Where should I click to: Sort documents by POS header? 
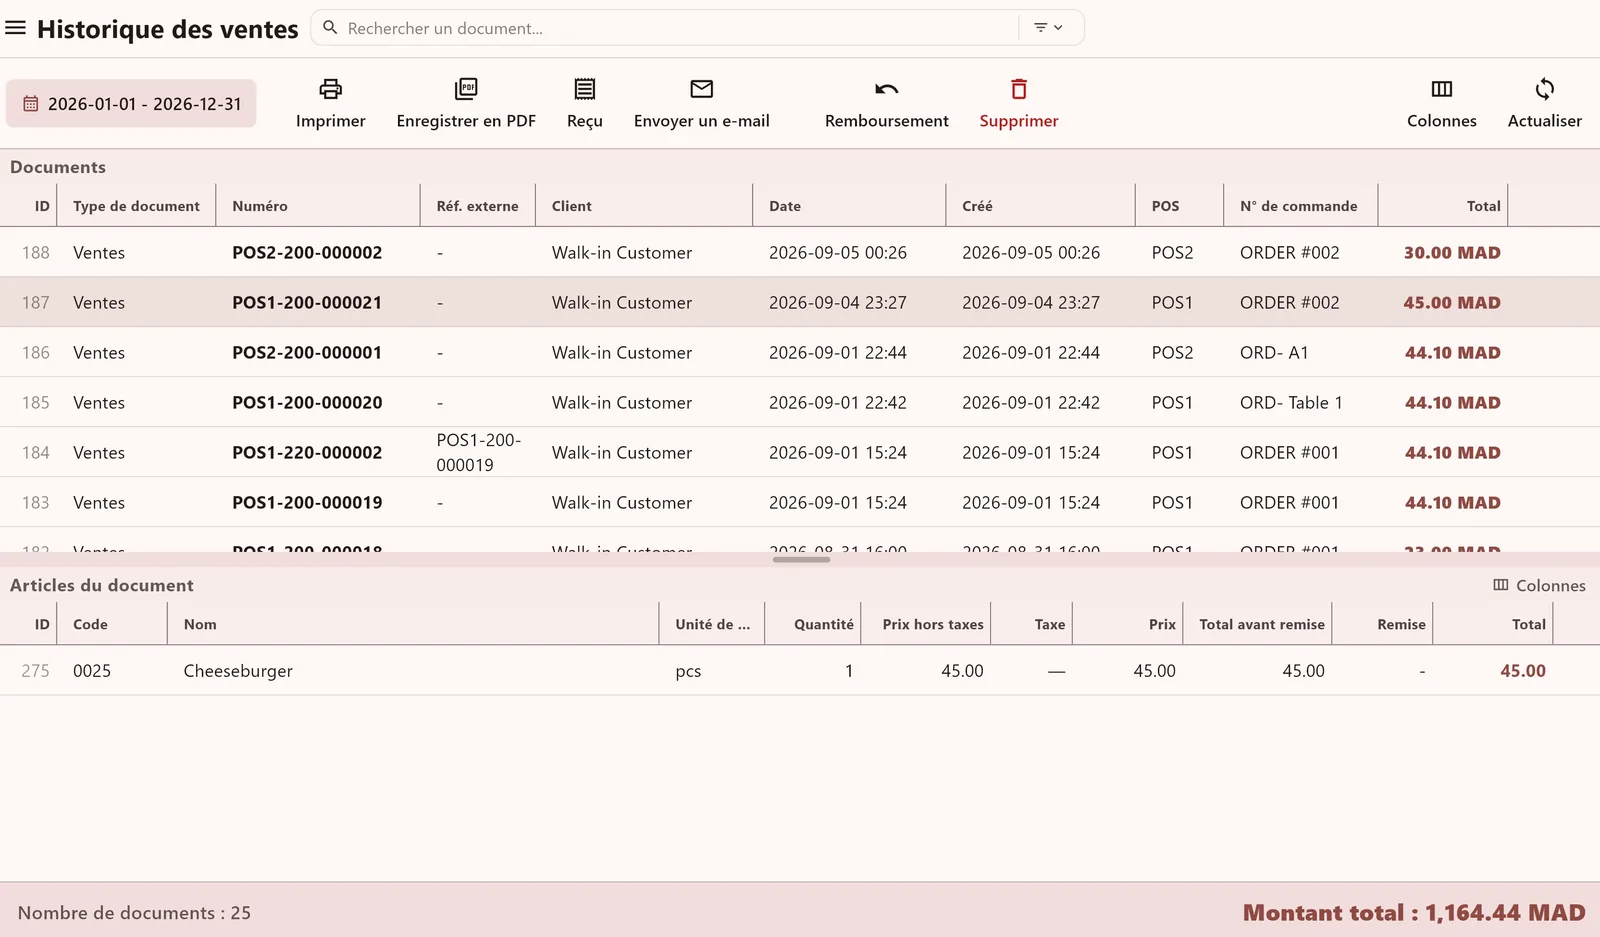[1165, 206]
